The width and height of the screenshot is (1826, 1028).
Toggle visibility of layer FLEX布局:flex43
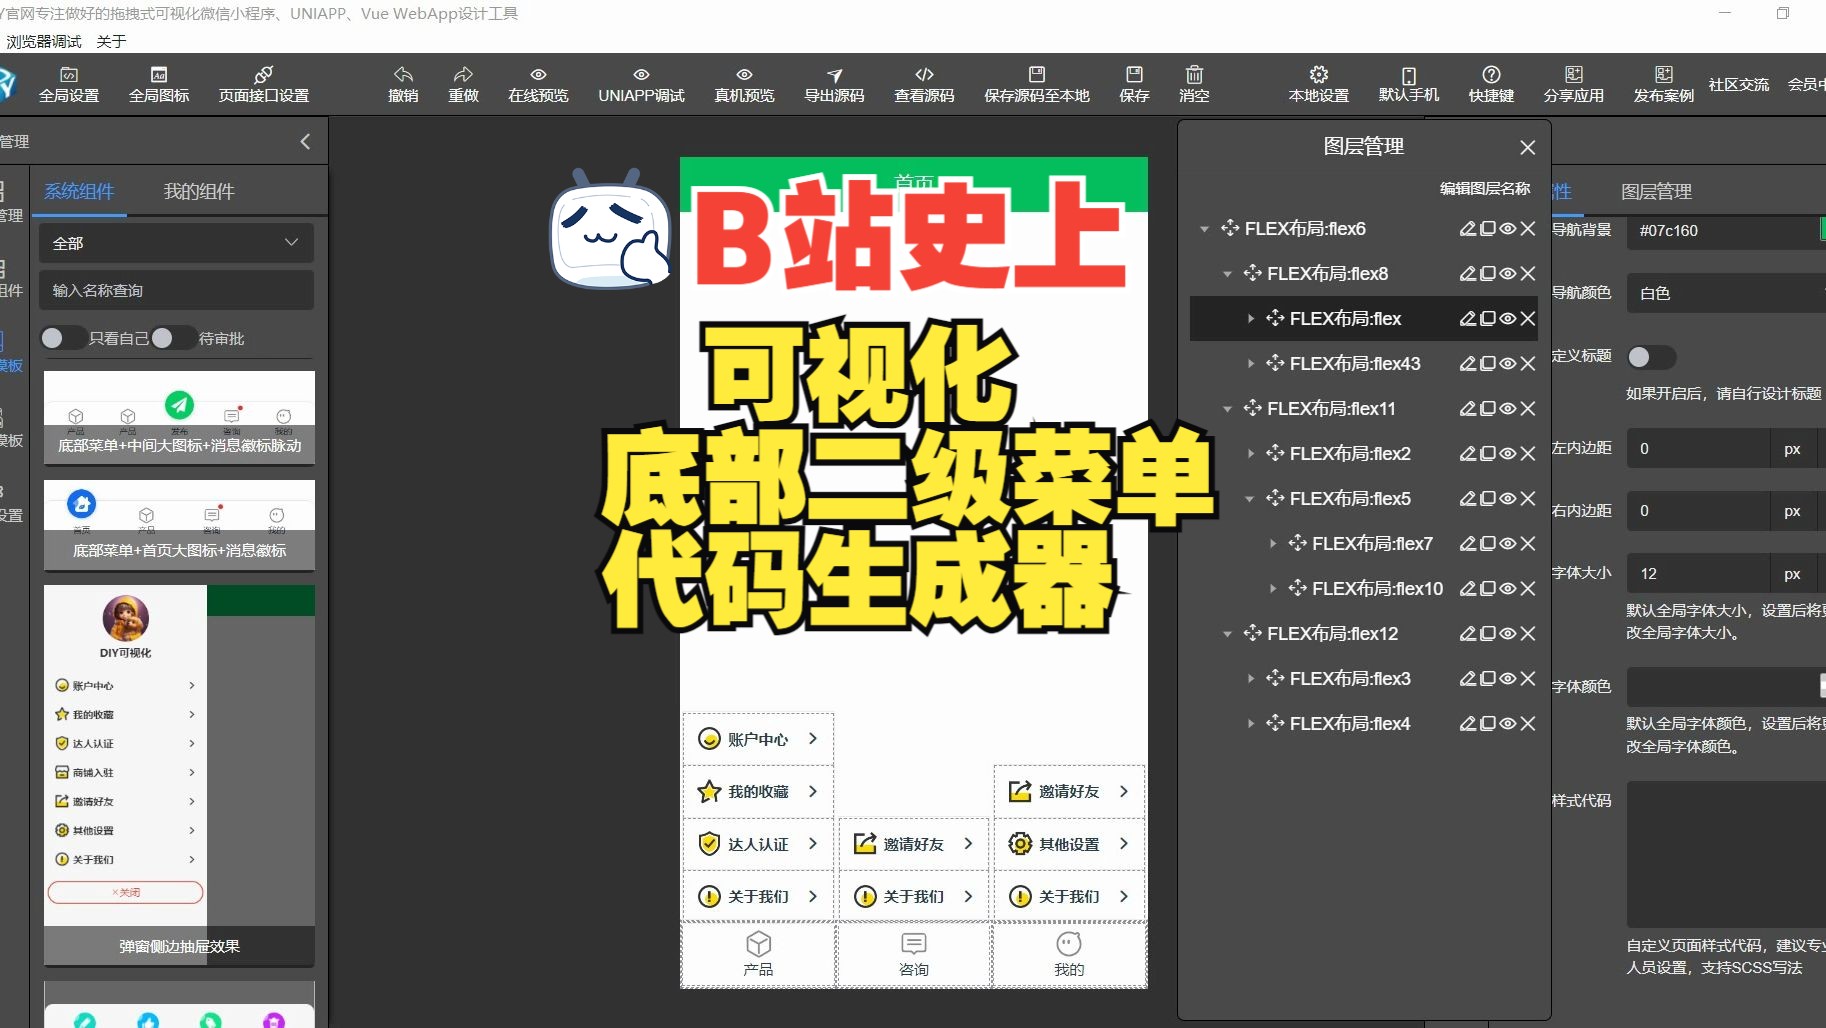[1506, 363]
